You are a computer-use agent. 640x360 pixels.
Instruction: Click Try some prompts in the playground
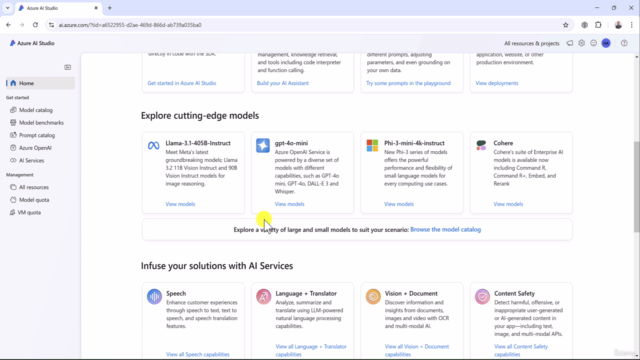tap(408, 83)
